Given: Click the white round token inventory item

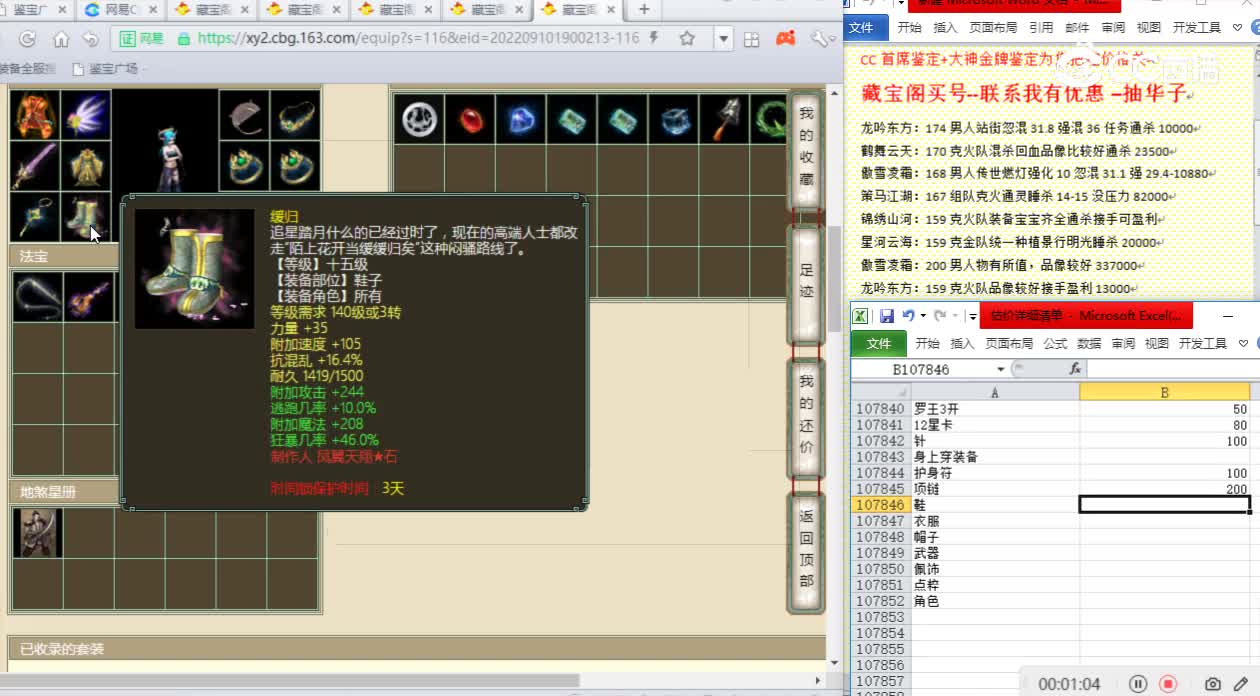Looking at the screenshot, I should 420,120.
